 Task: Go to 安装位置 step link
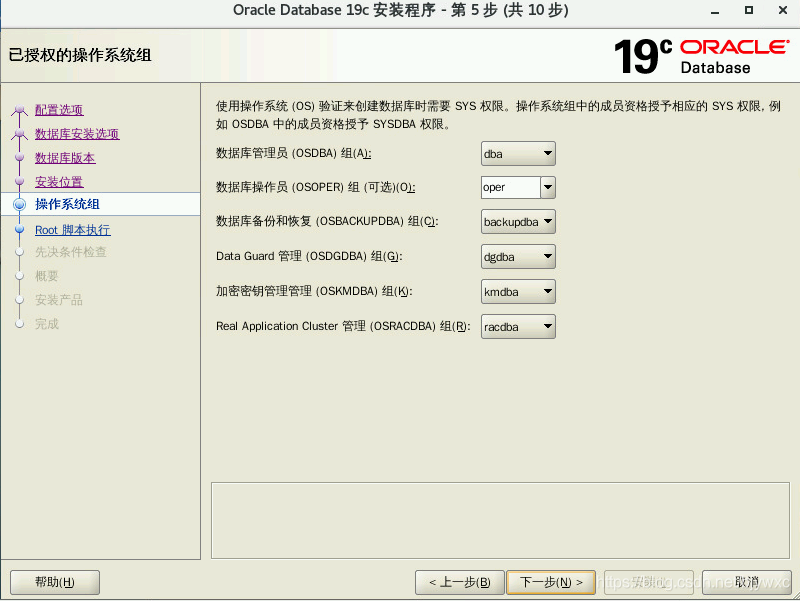[59, 182]
